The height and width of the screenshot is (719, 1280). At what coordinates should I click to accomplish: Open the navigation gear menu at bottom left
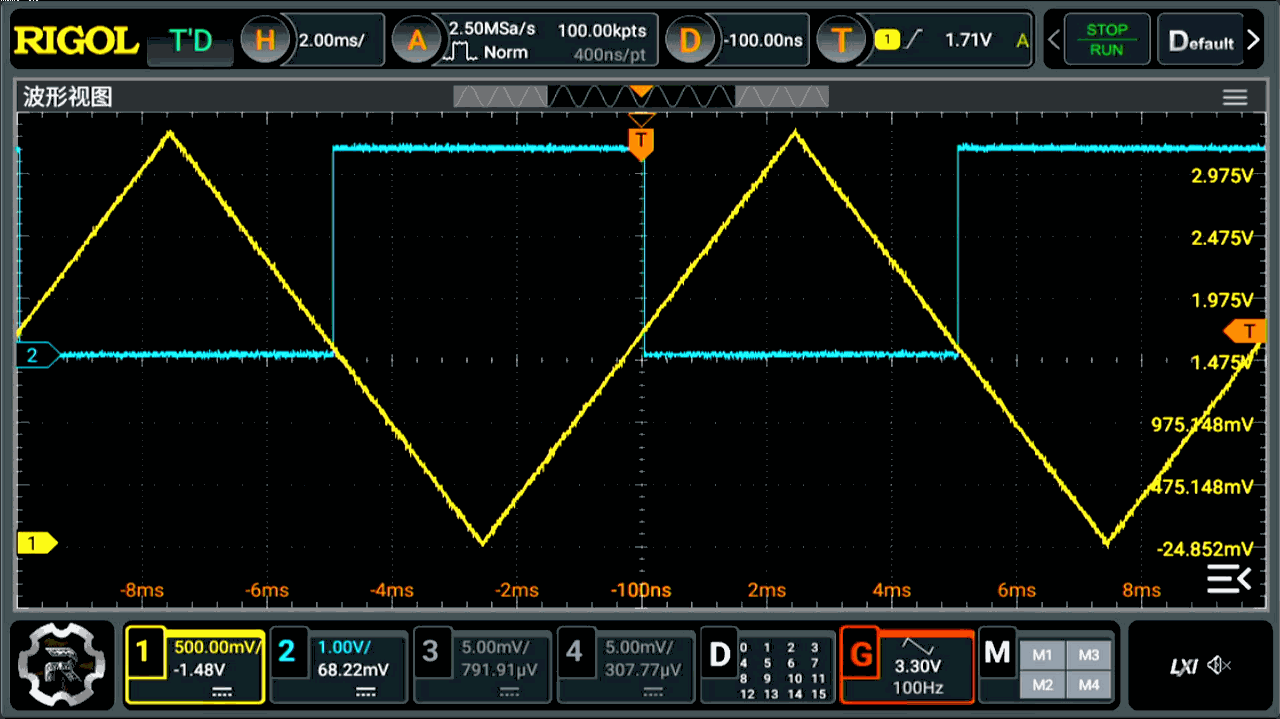point(62,664)
